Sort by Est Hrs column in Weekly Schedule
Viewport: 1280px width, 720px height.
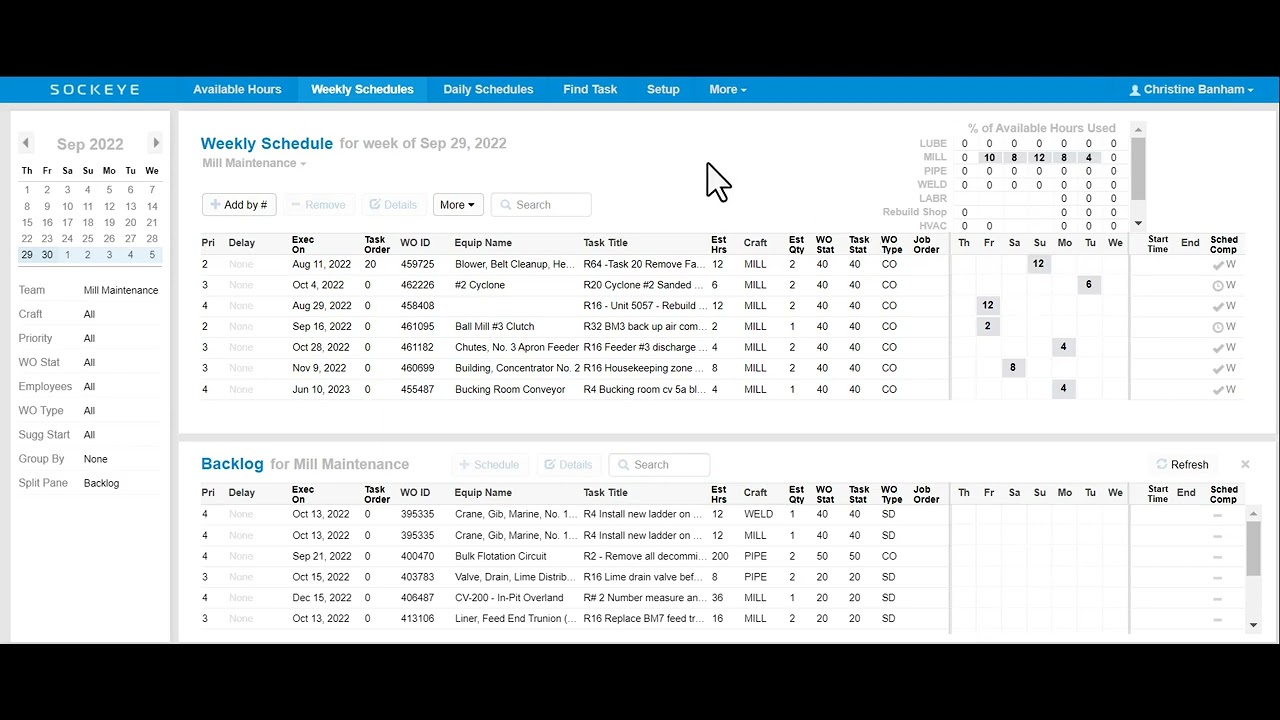[x=718, y=243]
